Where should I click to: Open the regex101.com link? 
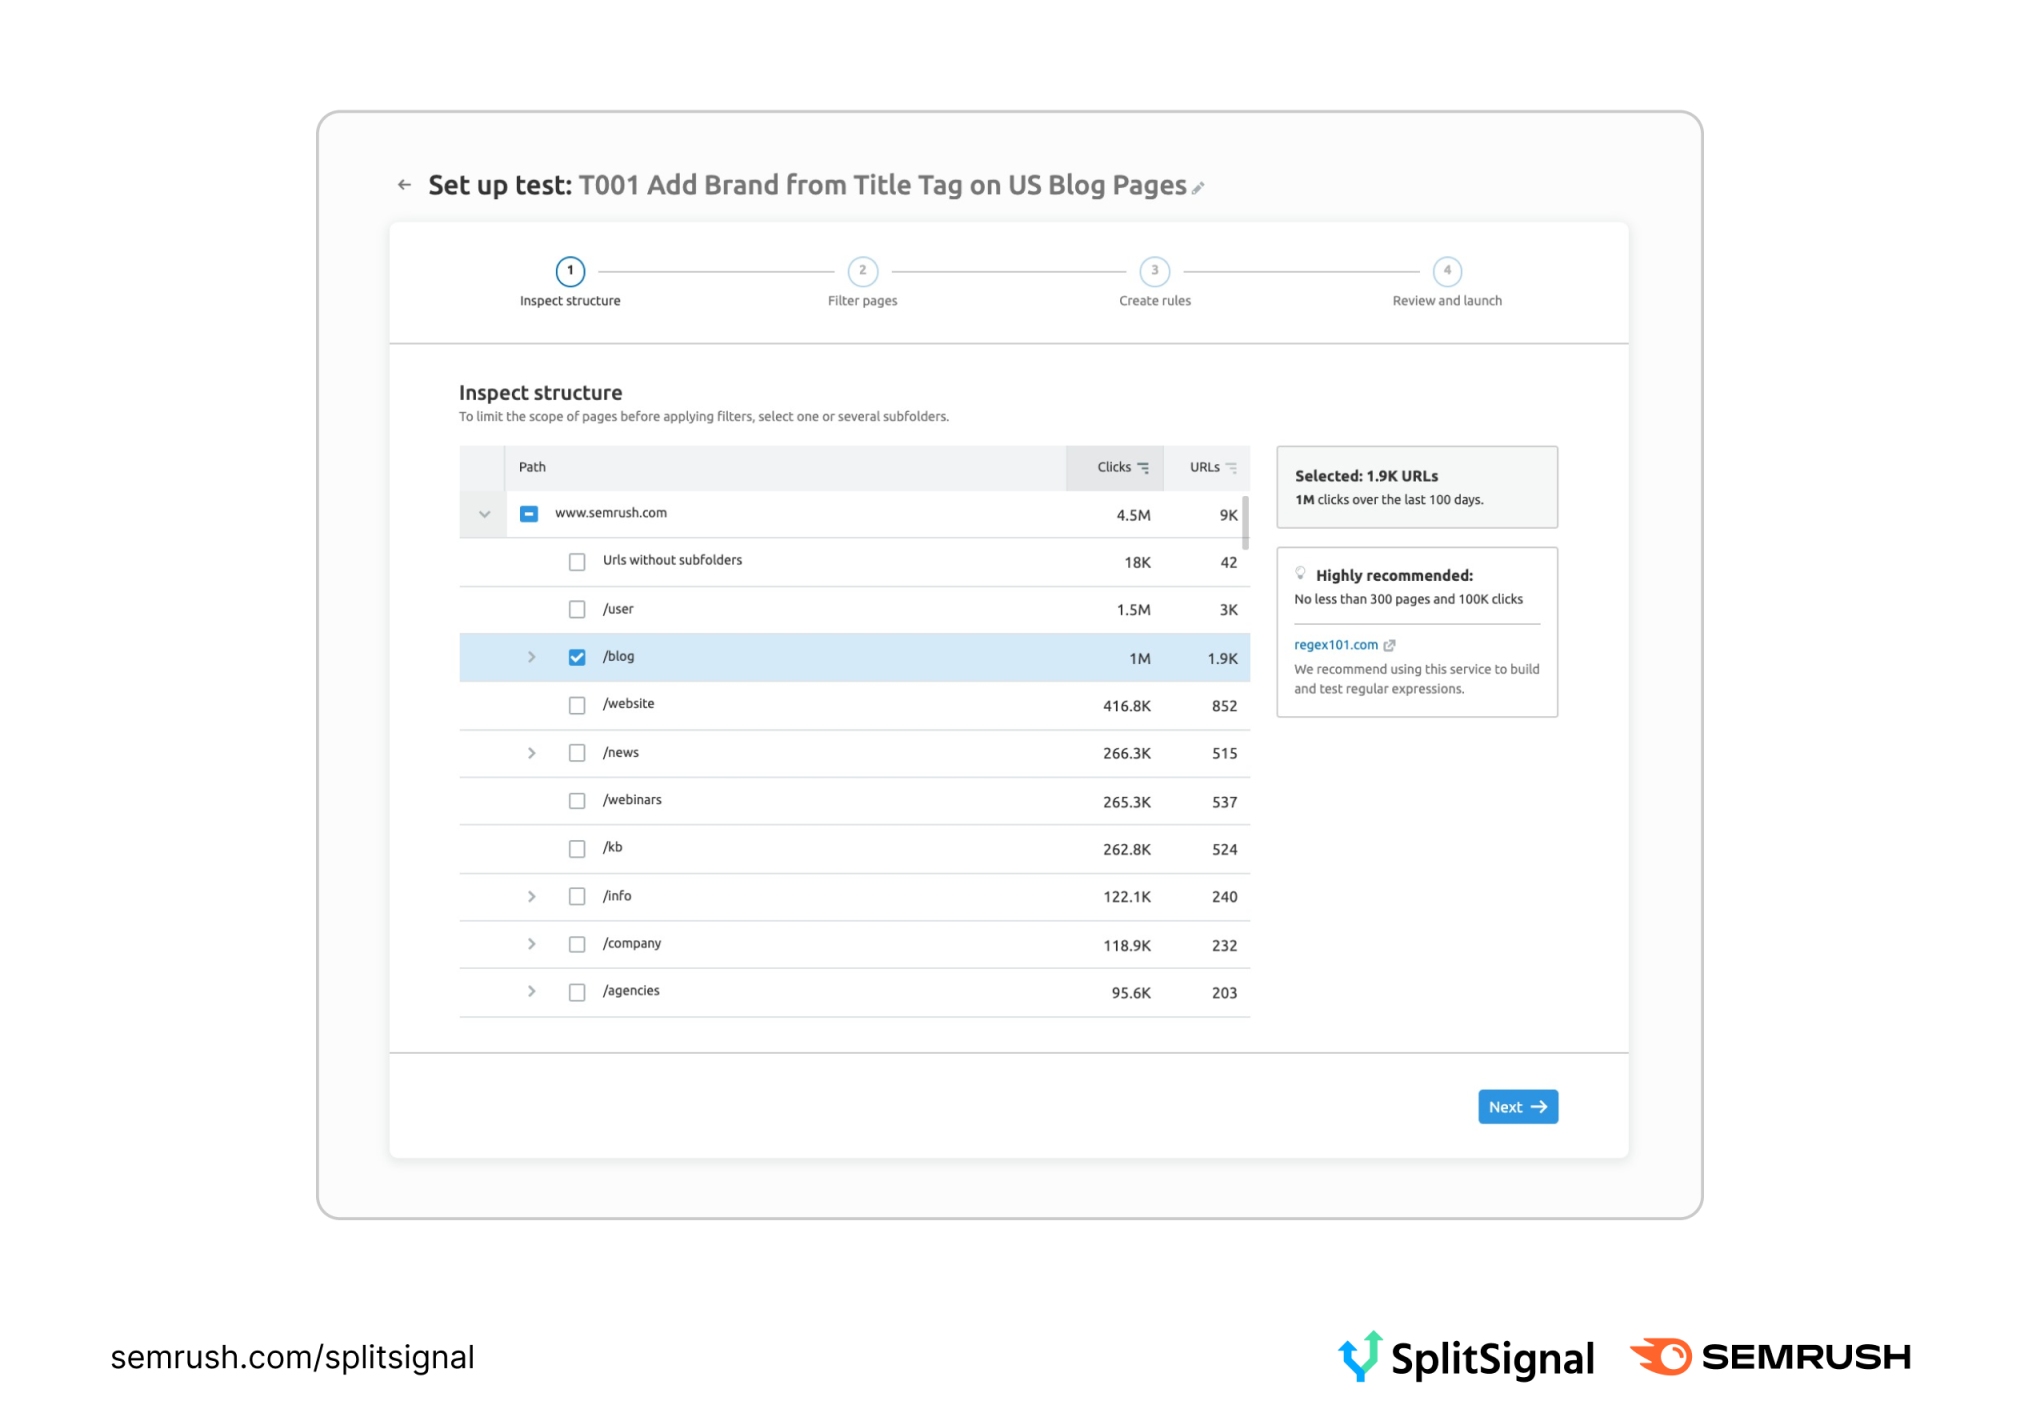pos(1335,646)
